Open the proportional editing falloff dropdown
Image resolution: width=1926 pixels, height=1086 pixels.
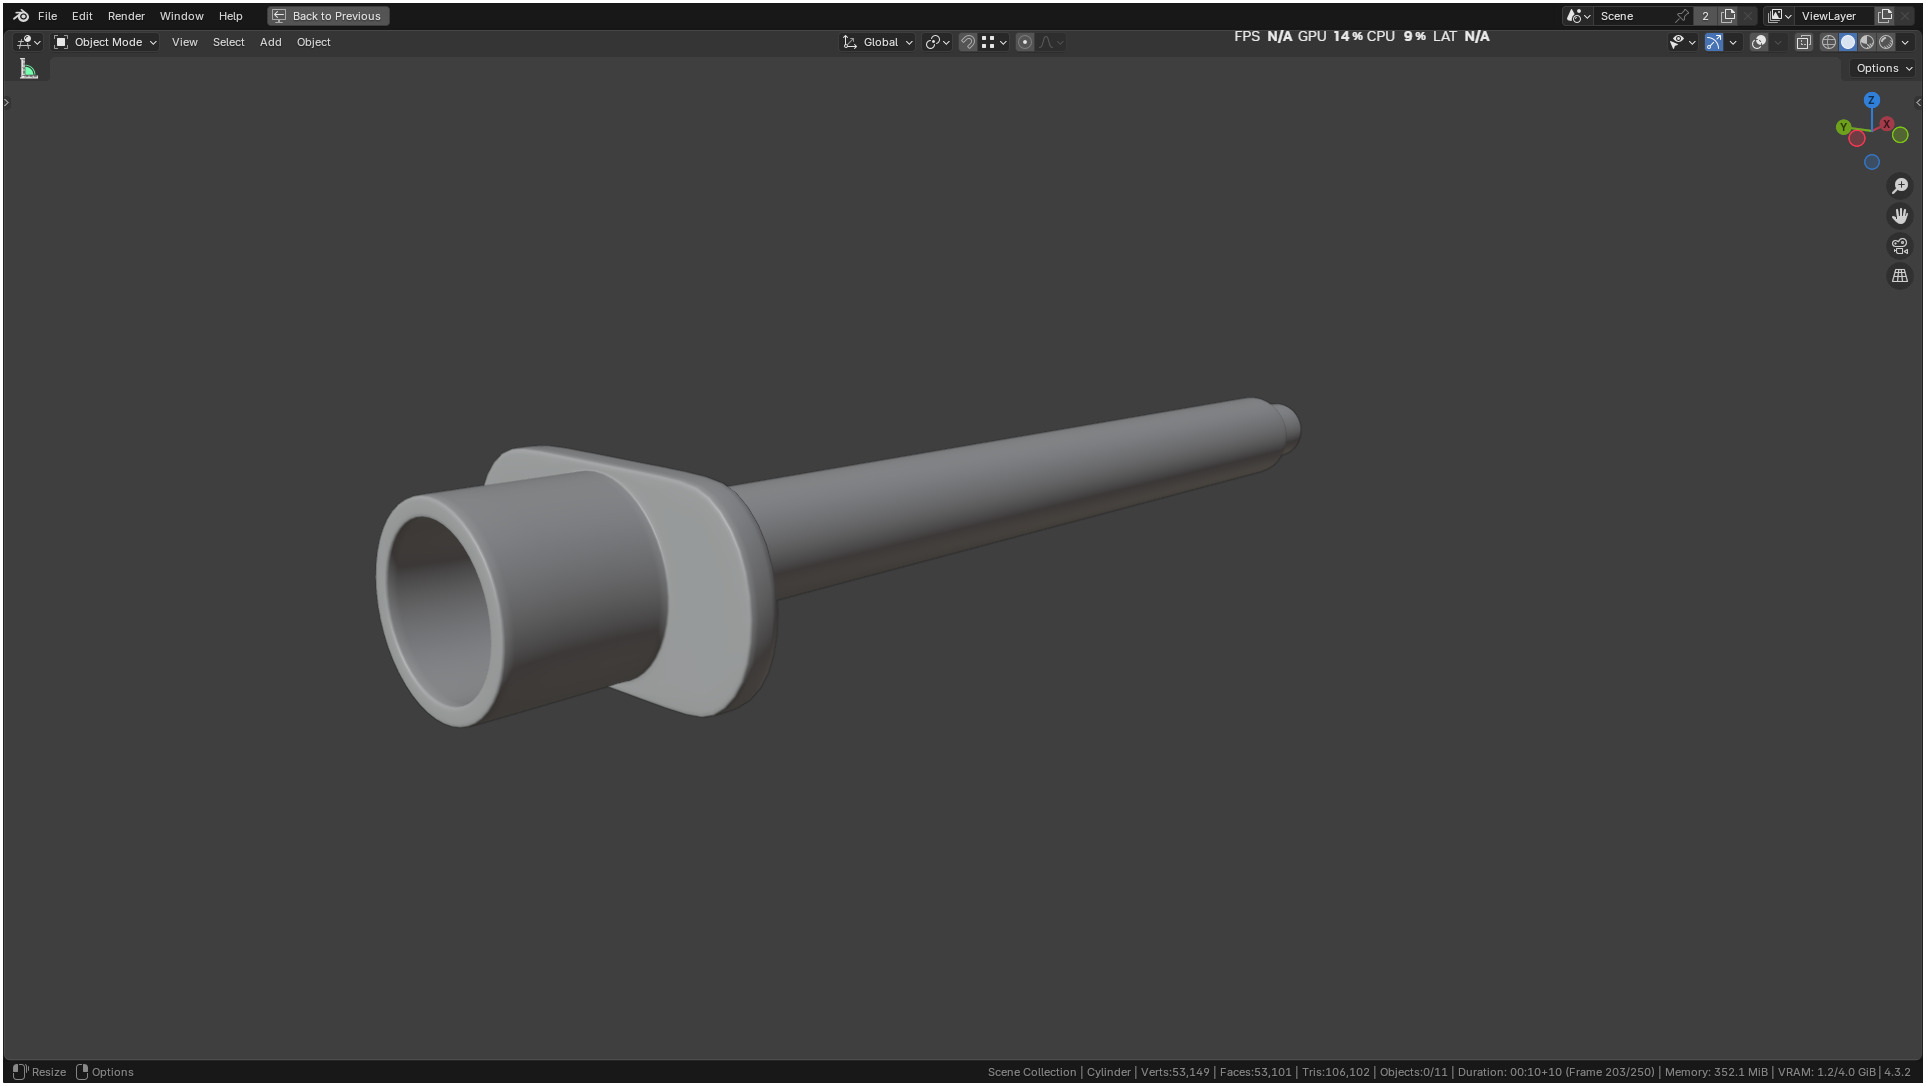pos(1051,42)
